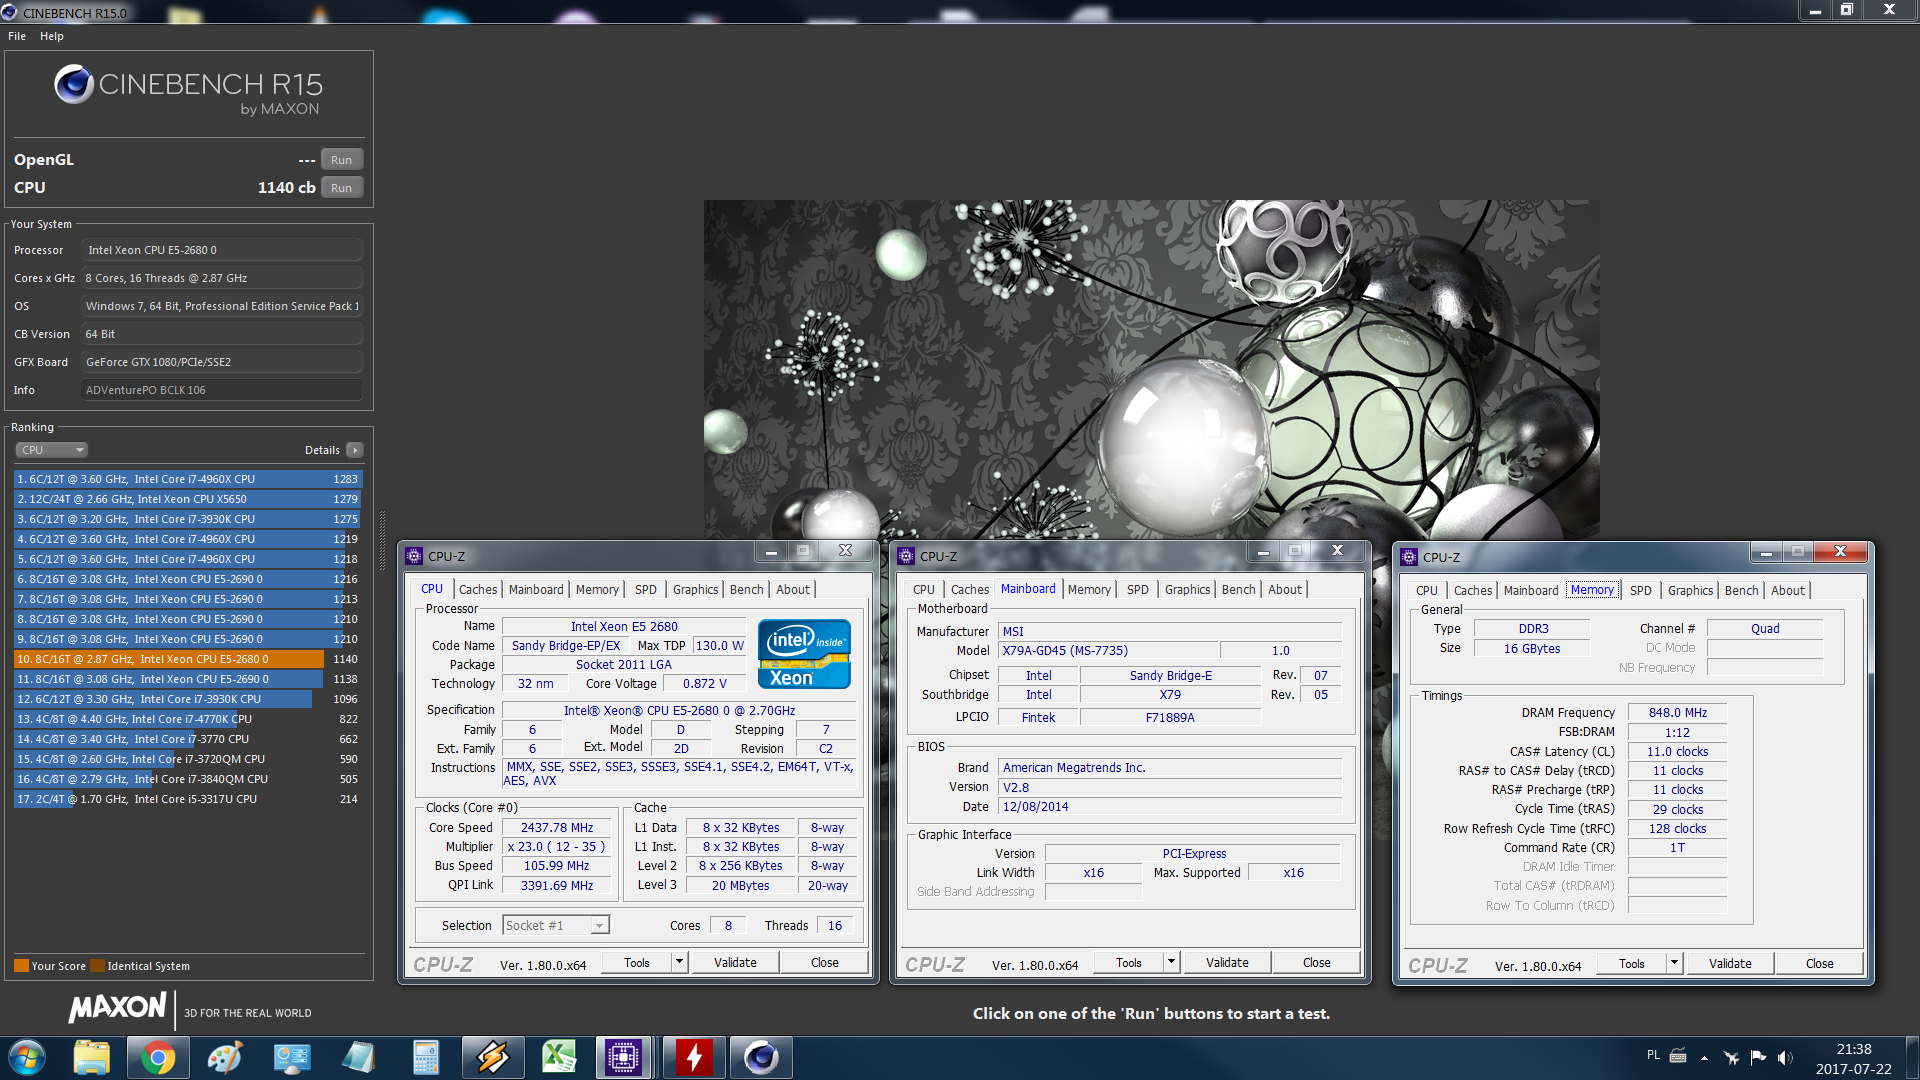This screenshot has height=1080, width=1920.
Task: Run the OpenGL benchmark
Action: pos(341,160)
